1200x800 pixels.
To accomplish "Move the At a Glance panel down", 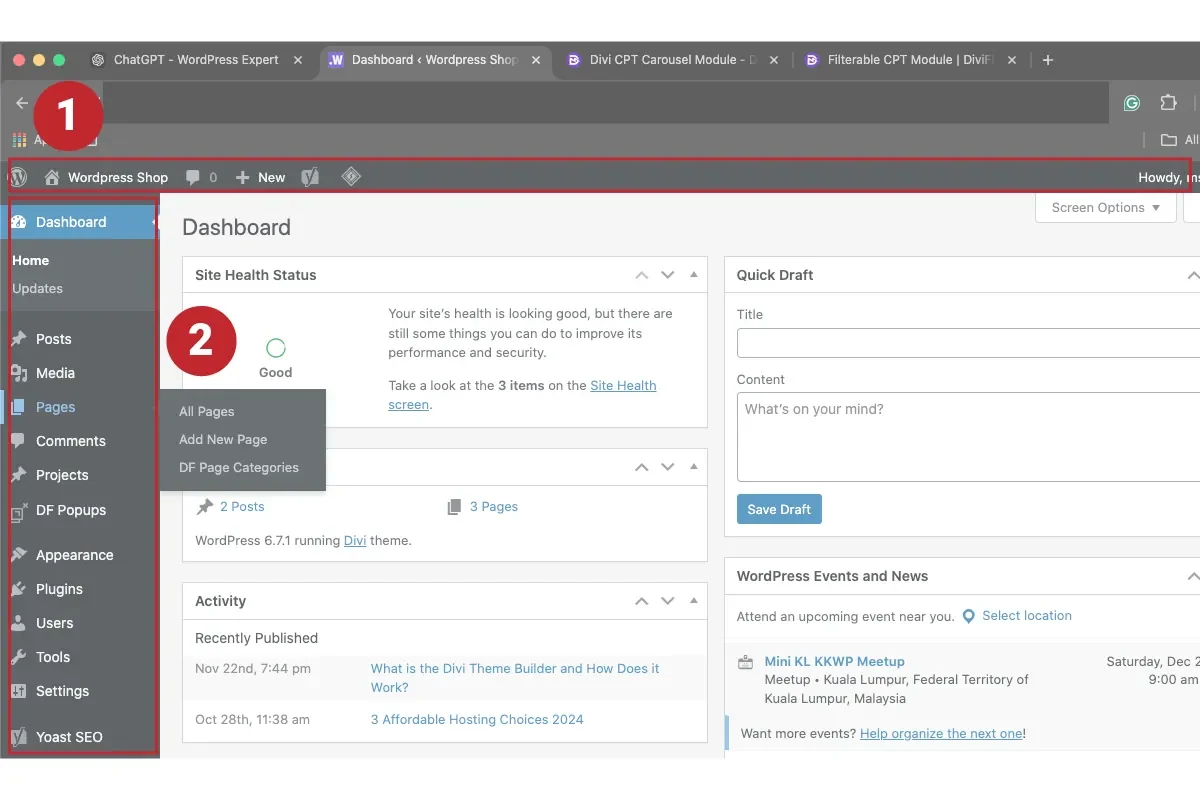I will pyautogui.click(x=667, y=467).
